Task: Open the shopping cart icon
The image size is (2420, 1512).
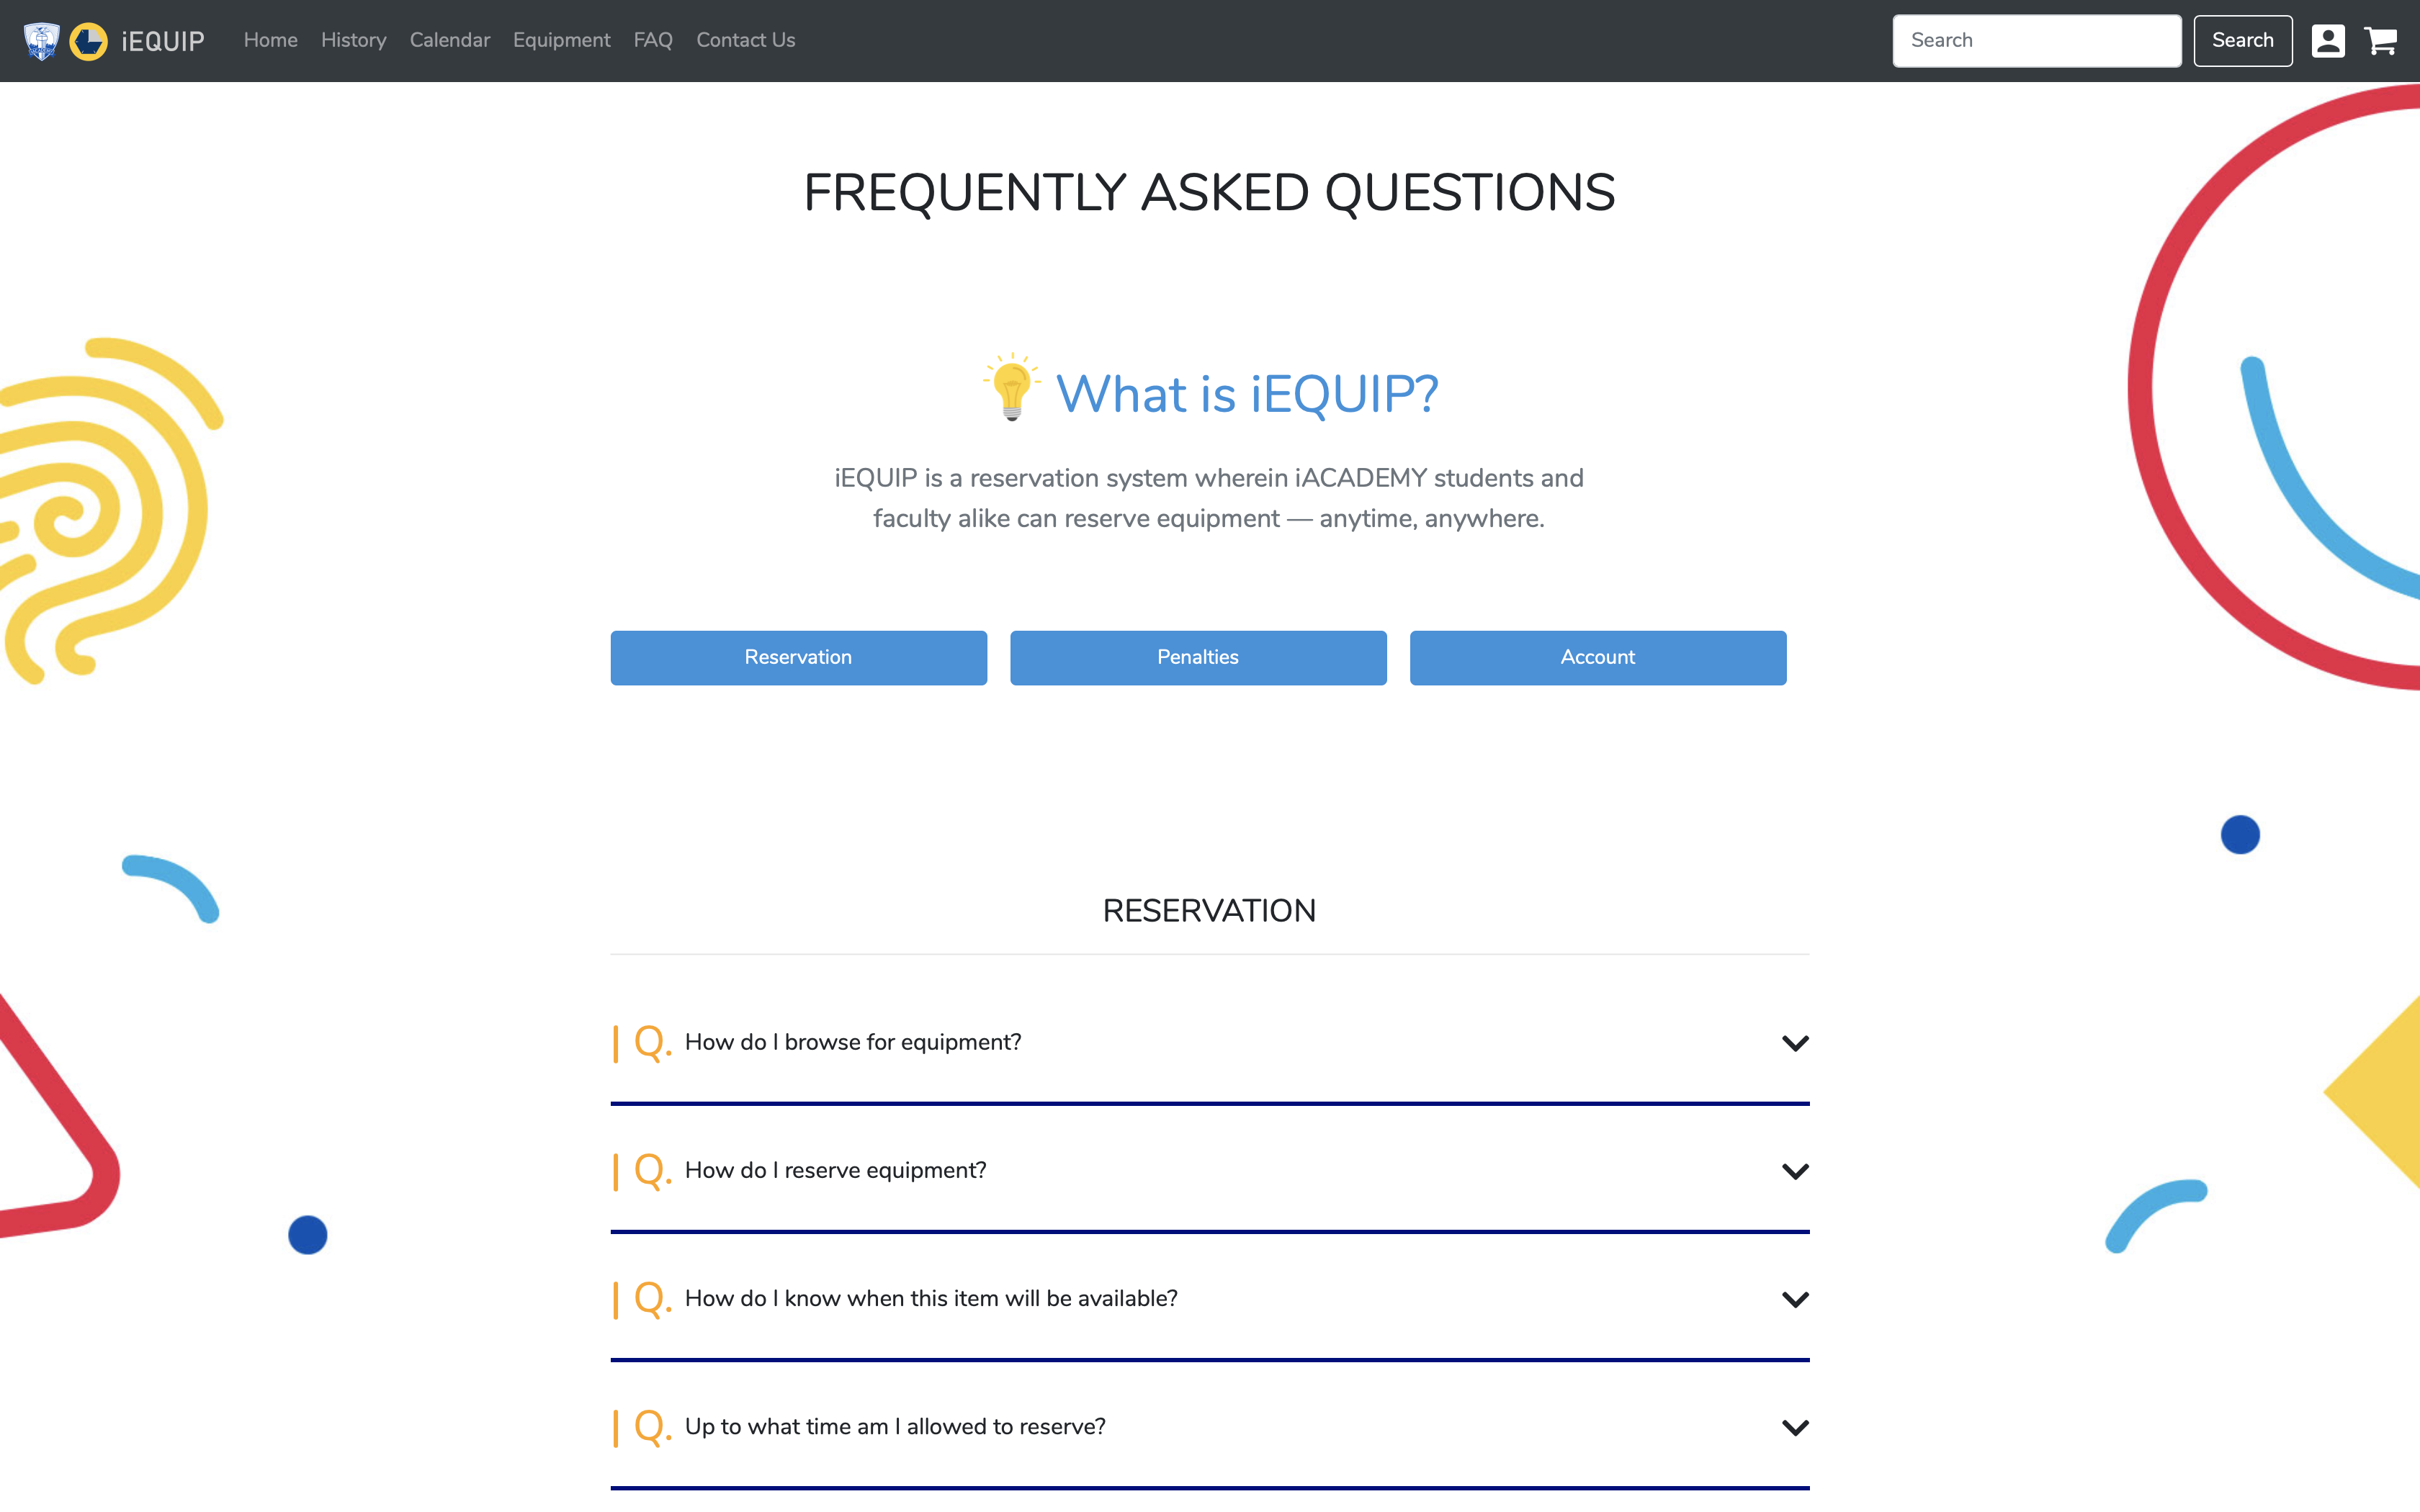Action: tap(2380, 41)
